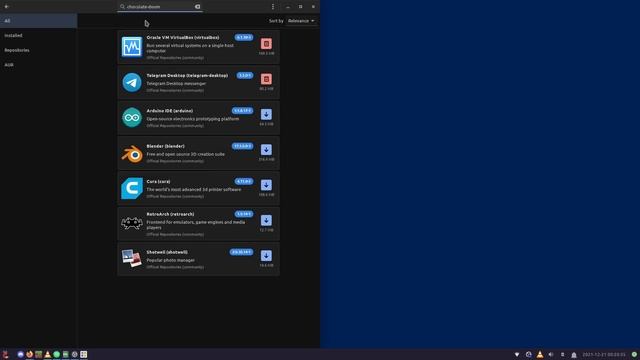Select the All category in the sidebar
Screen dimensions: 640x360
pyautogui.click(x=38, y=21)
